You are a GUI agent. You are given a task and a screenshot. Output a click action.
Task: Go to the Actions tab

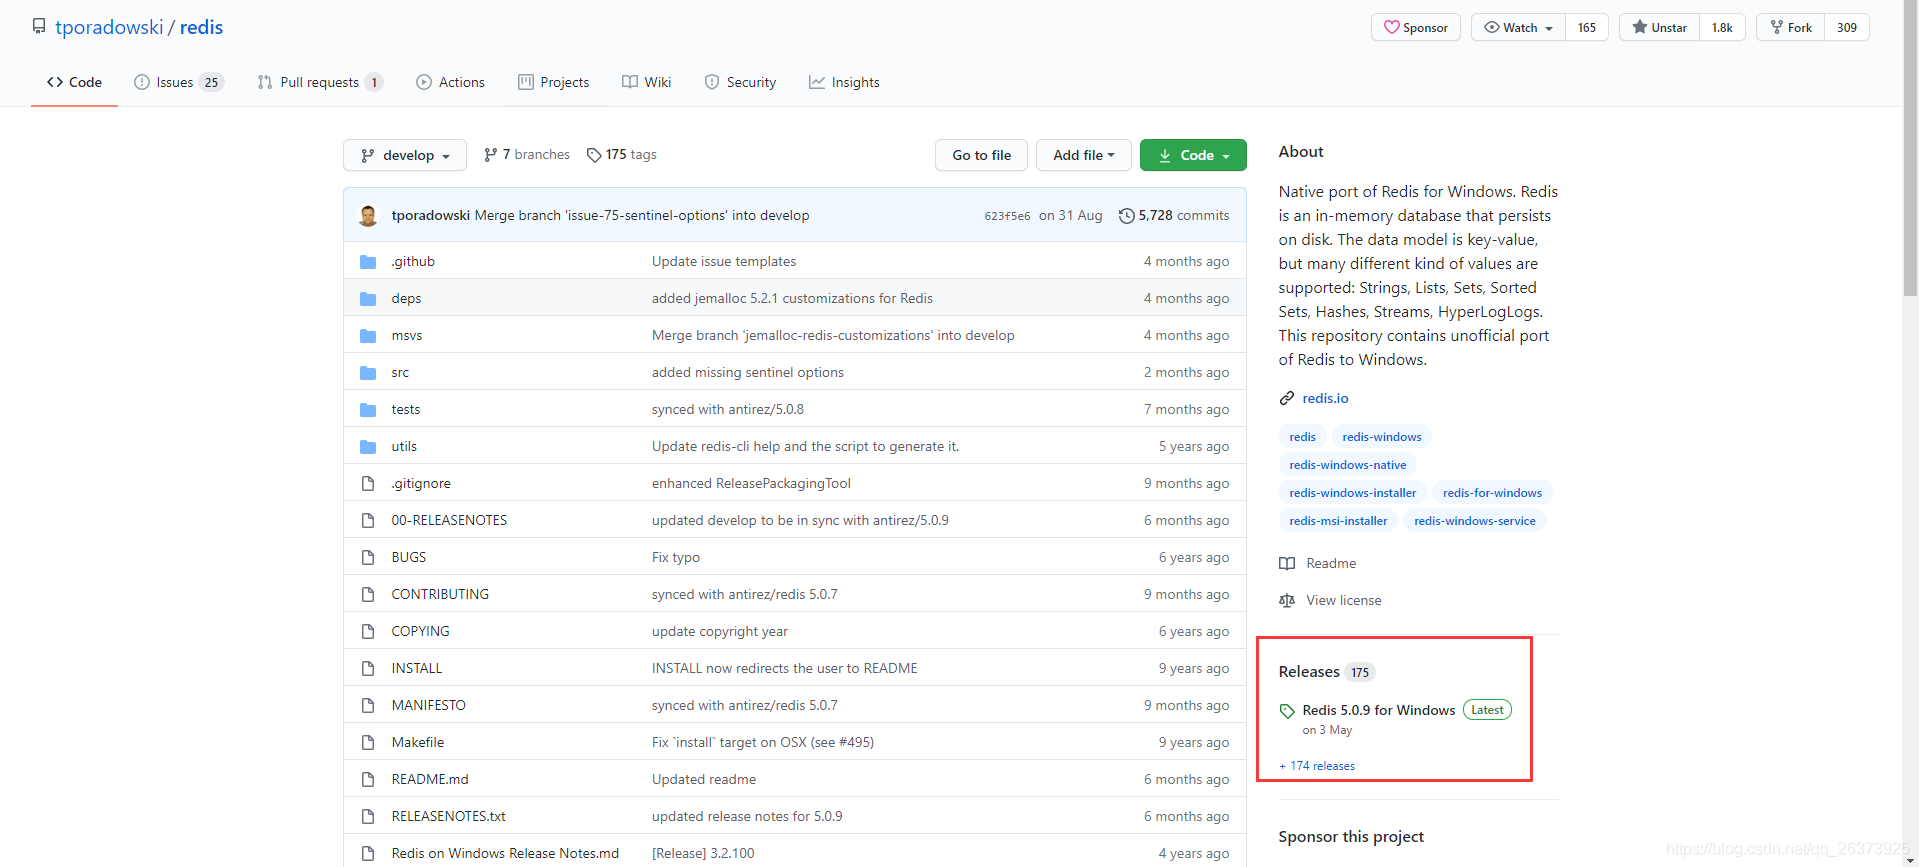coord(450,82)
